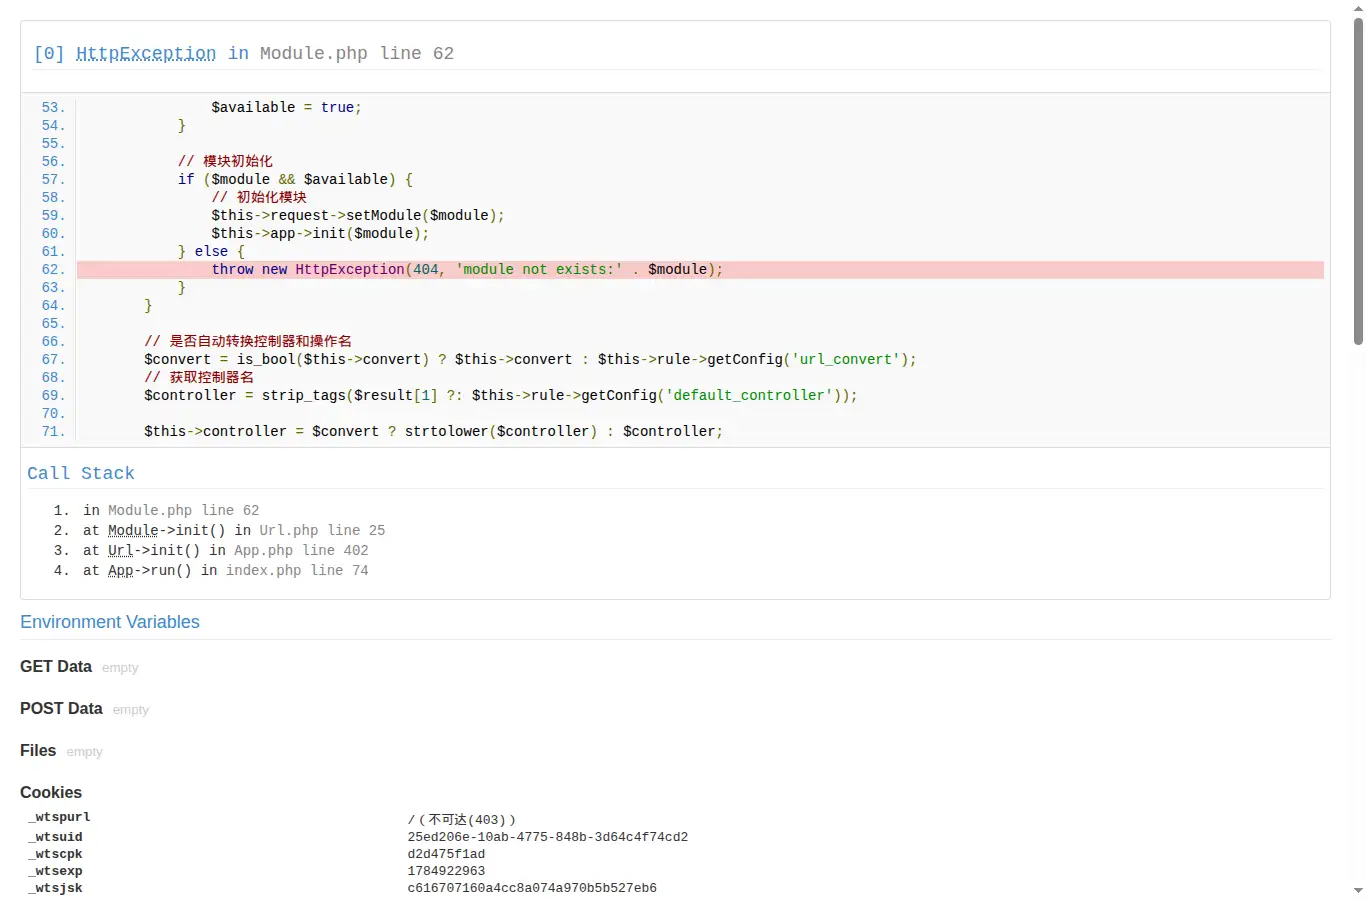Screen dimensions: 1366x900
Task: Click the Cookies heading
Action: click(51, 793)
